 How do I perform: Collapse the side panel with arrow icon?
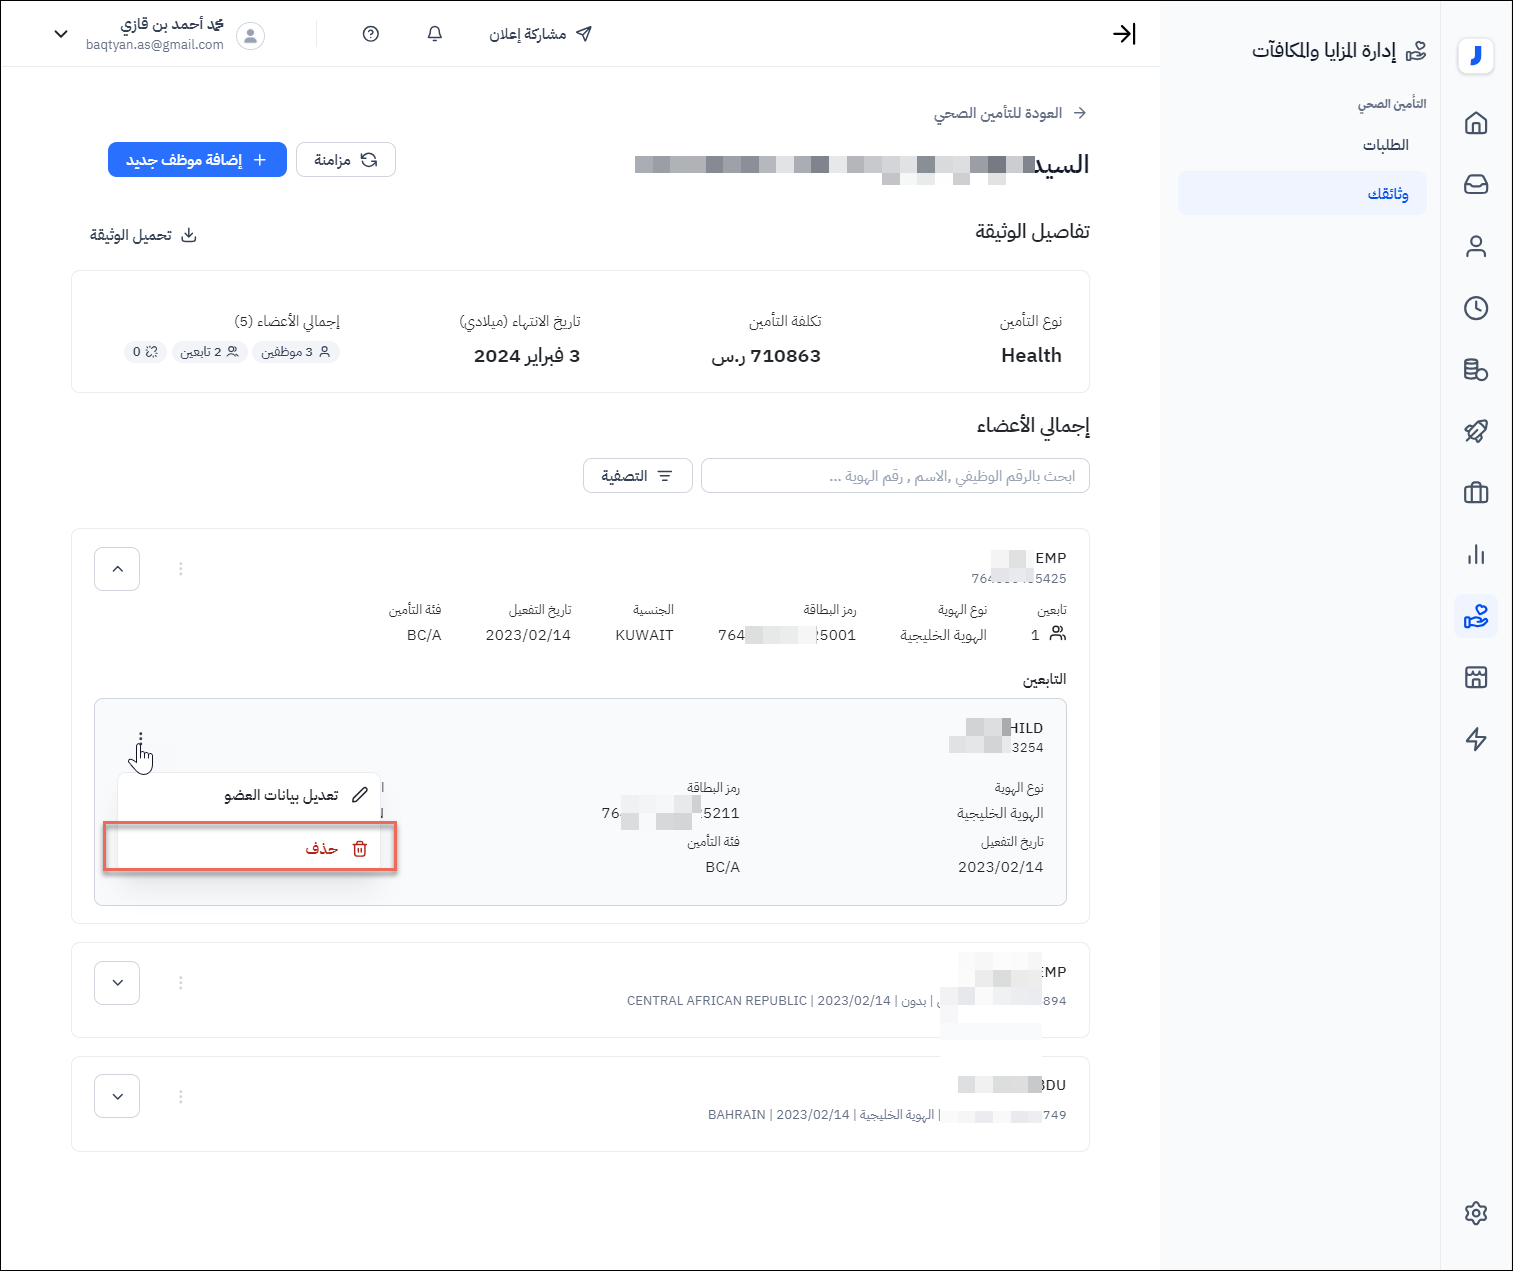click(1124, 34)
